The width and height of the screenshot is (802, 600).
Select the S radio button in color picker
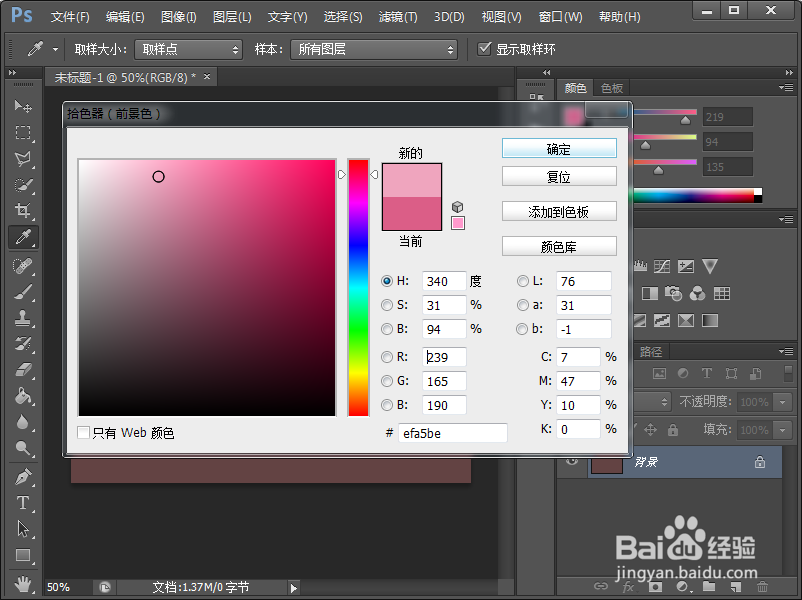point(387,305)
